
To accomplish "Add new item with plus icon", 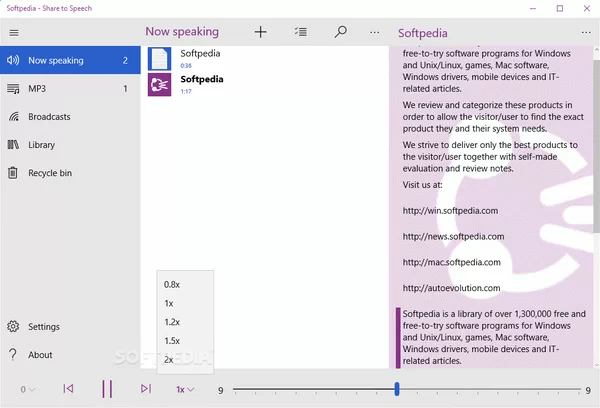I will pos(261,32).
